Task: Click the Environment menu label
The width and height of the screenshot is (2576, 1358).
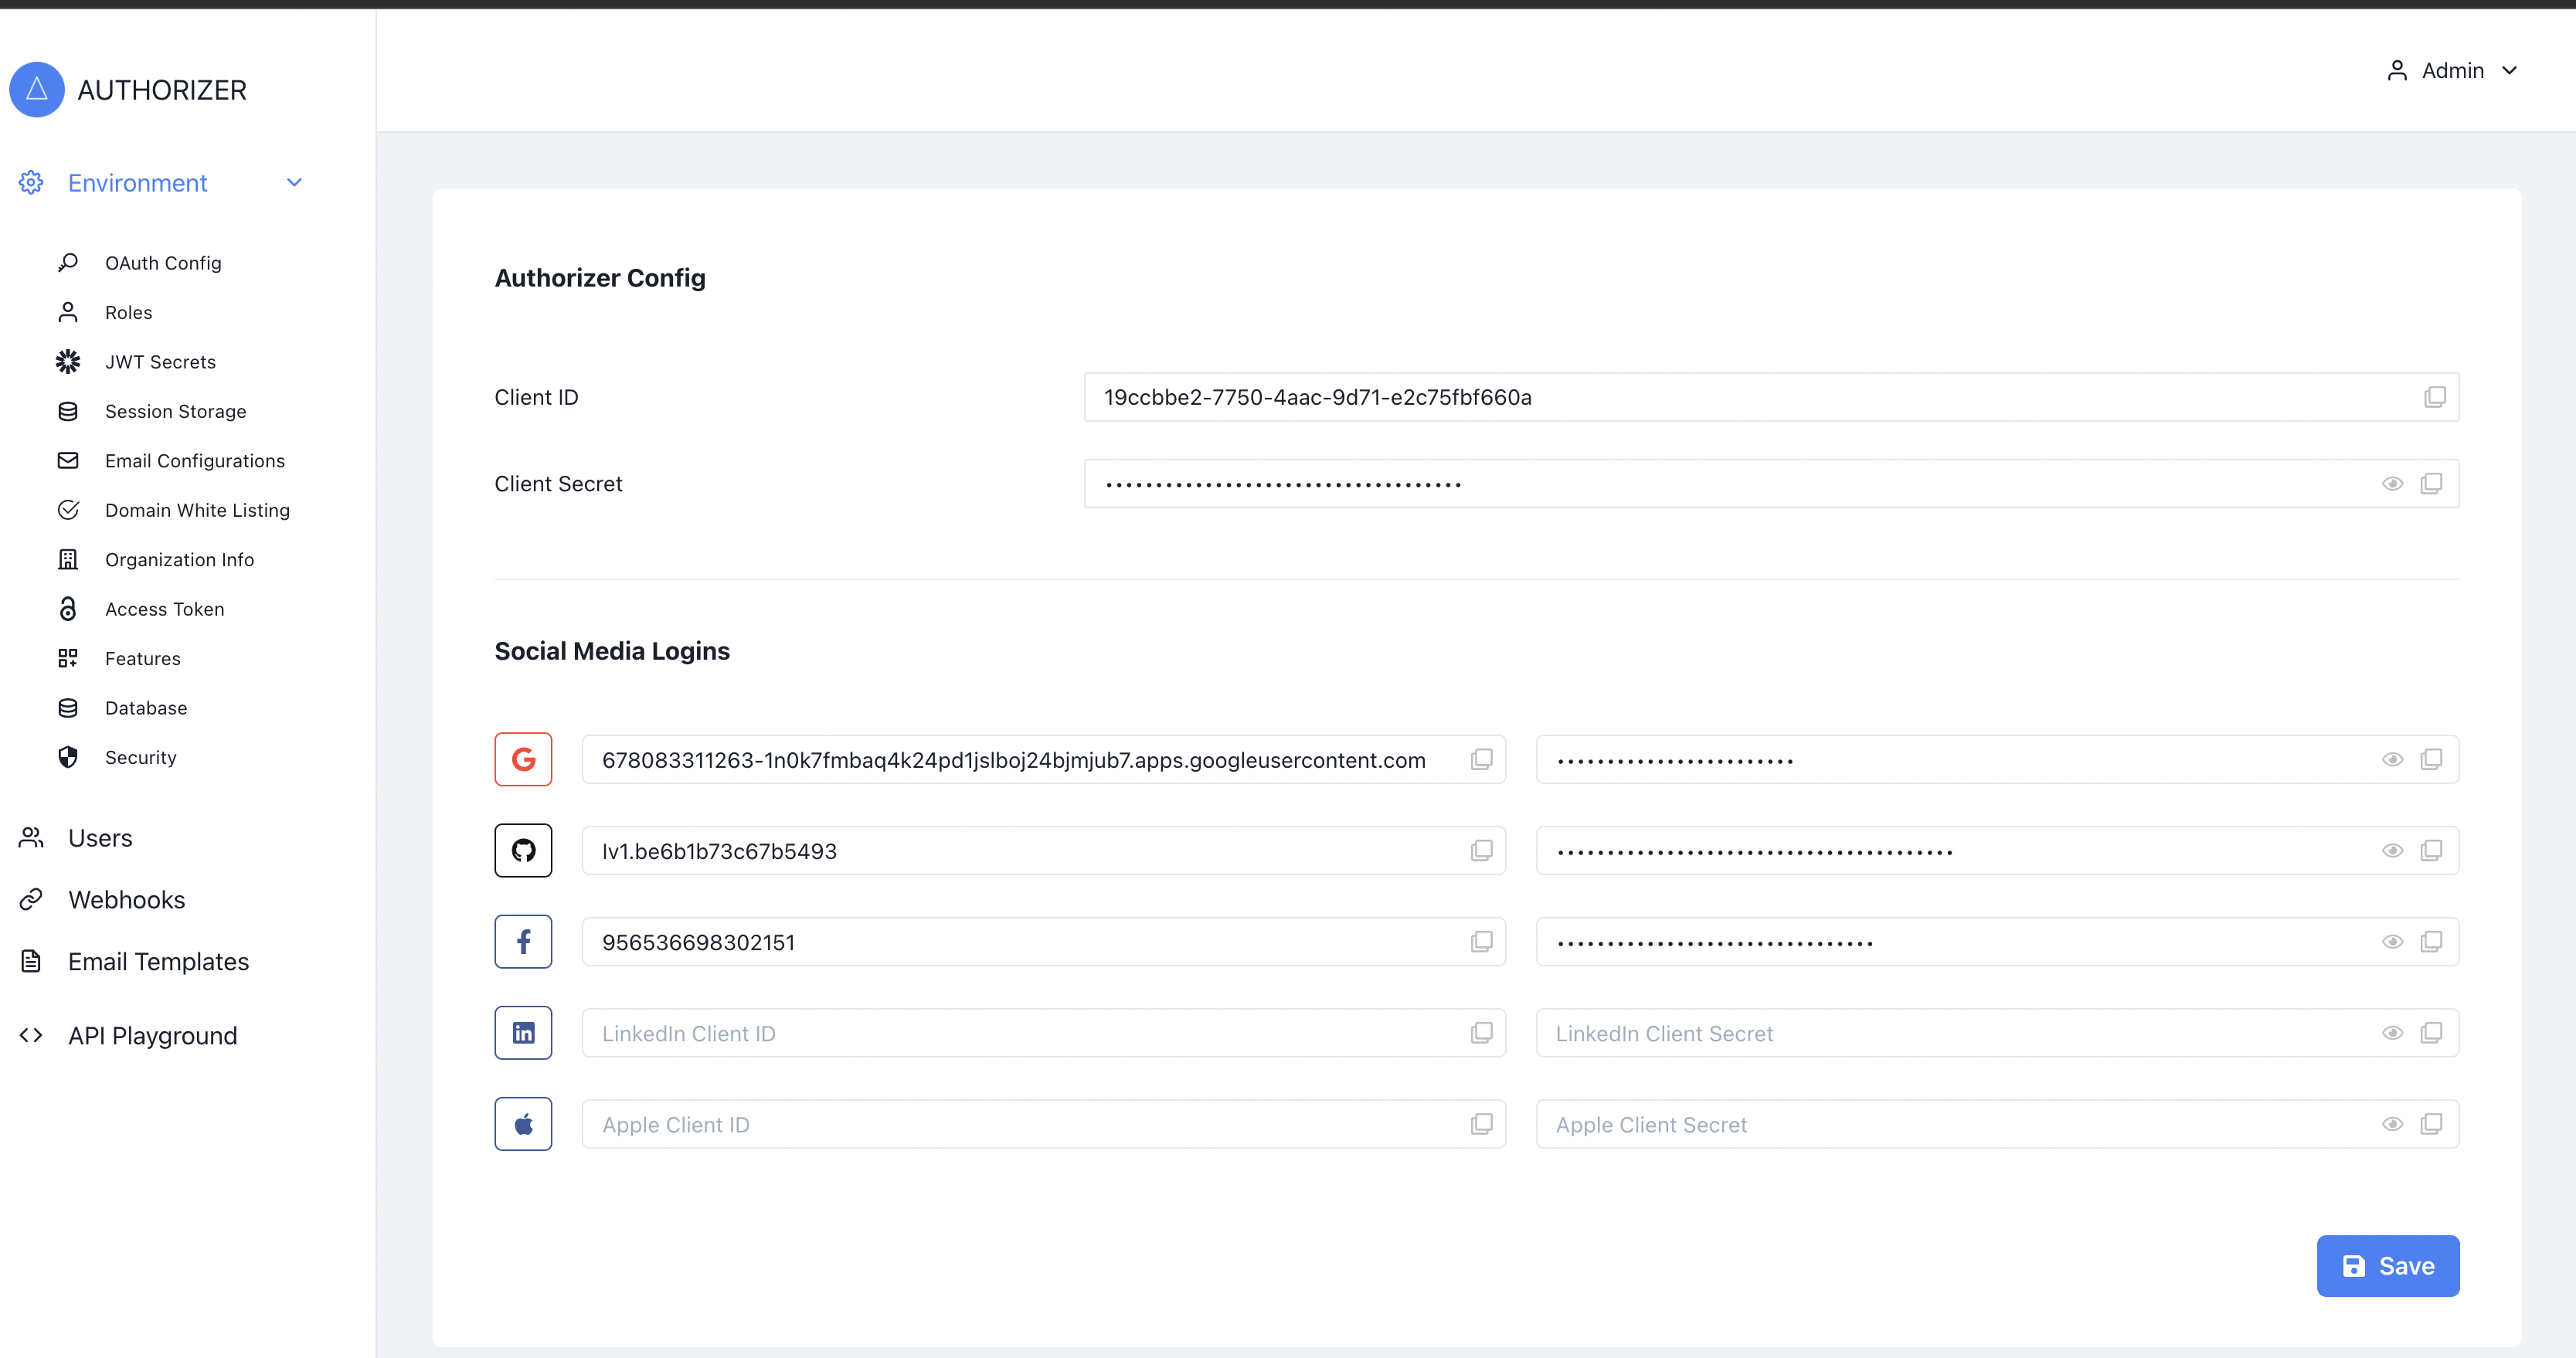Action: pyautogui.click(x=137, y=183)
